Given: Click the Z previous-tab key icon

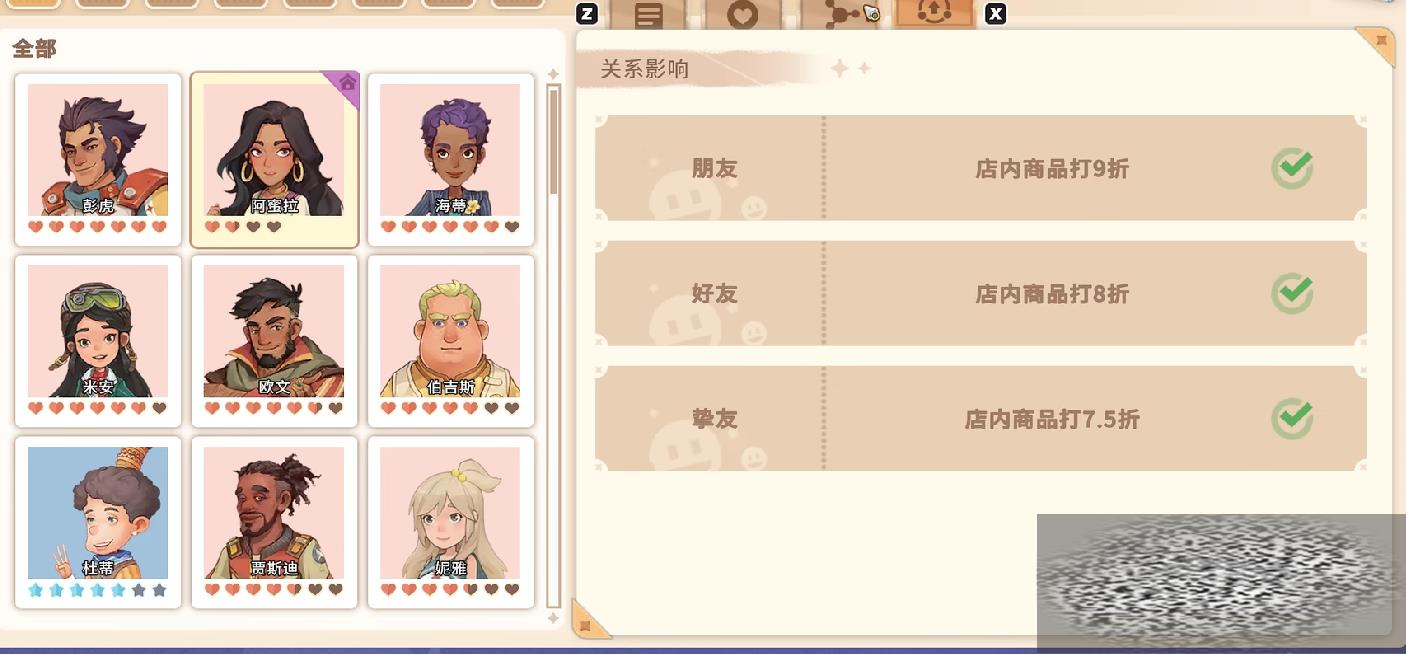Looking at the screenshot, I should point(587,14).
